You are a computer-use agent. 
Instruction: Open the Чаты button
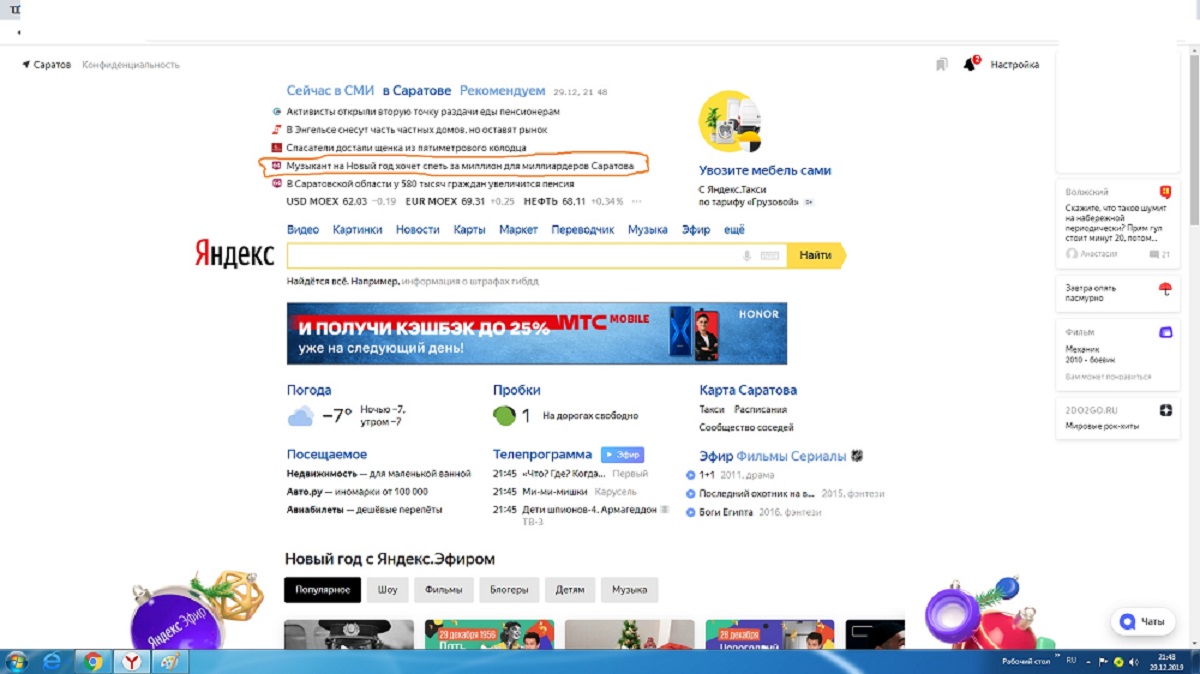click(x=1142, y=621)
